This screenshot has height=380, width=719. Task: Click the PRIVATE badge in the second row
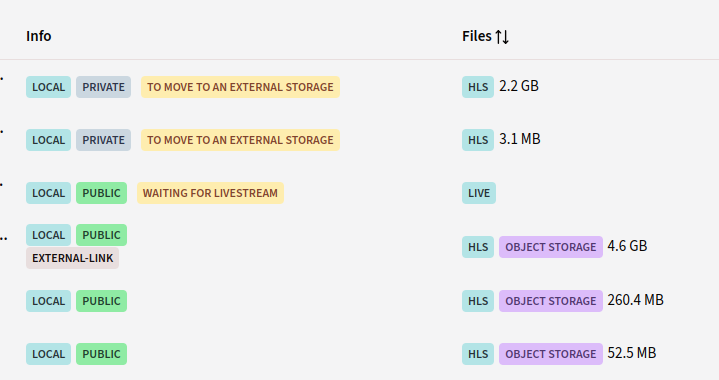104,140
